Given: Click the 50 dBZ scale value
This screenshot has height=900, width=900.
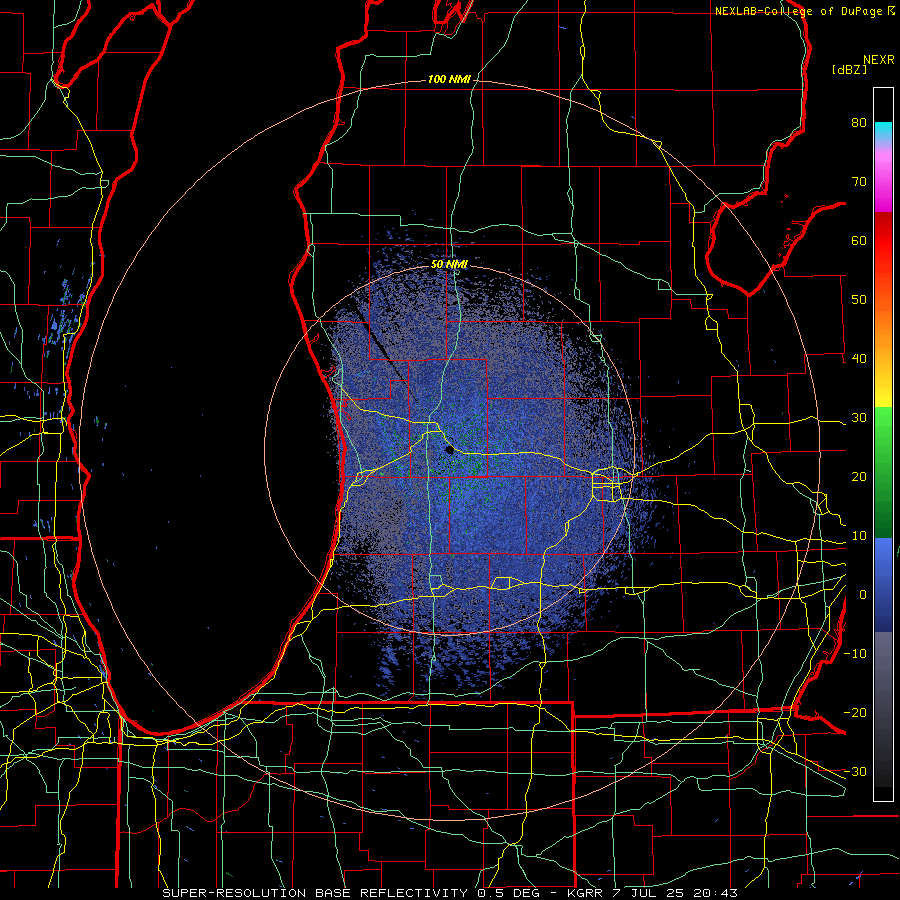Looking at the screenshot, I should click(x=859, y=300).
